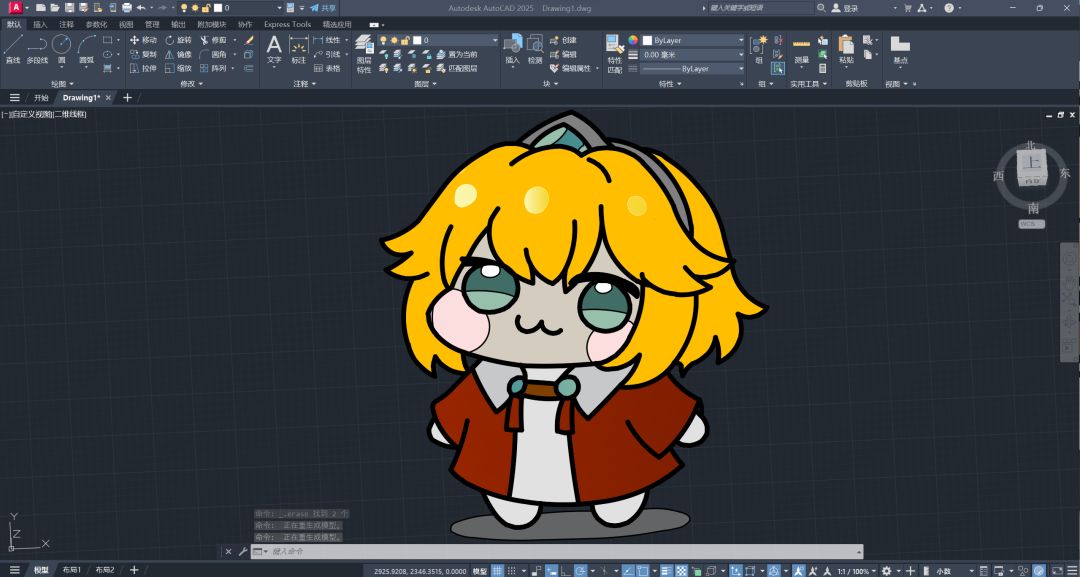
Task: Toggle the layer on/off bulb in ribbon layer dropdown
Action: (383, 40)
